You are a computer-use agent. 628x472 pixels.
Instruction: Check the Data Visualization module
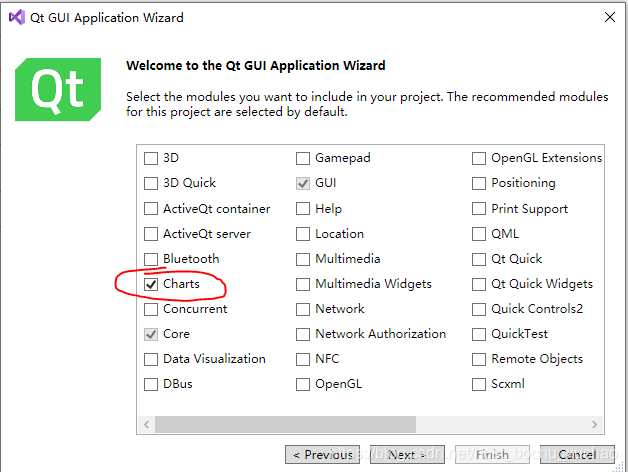(151, 359)
